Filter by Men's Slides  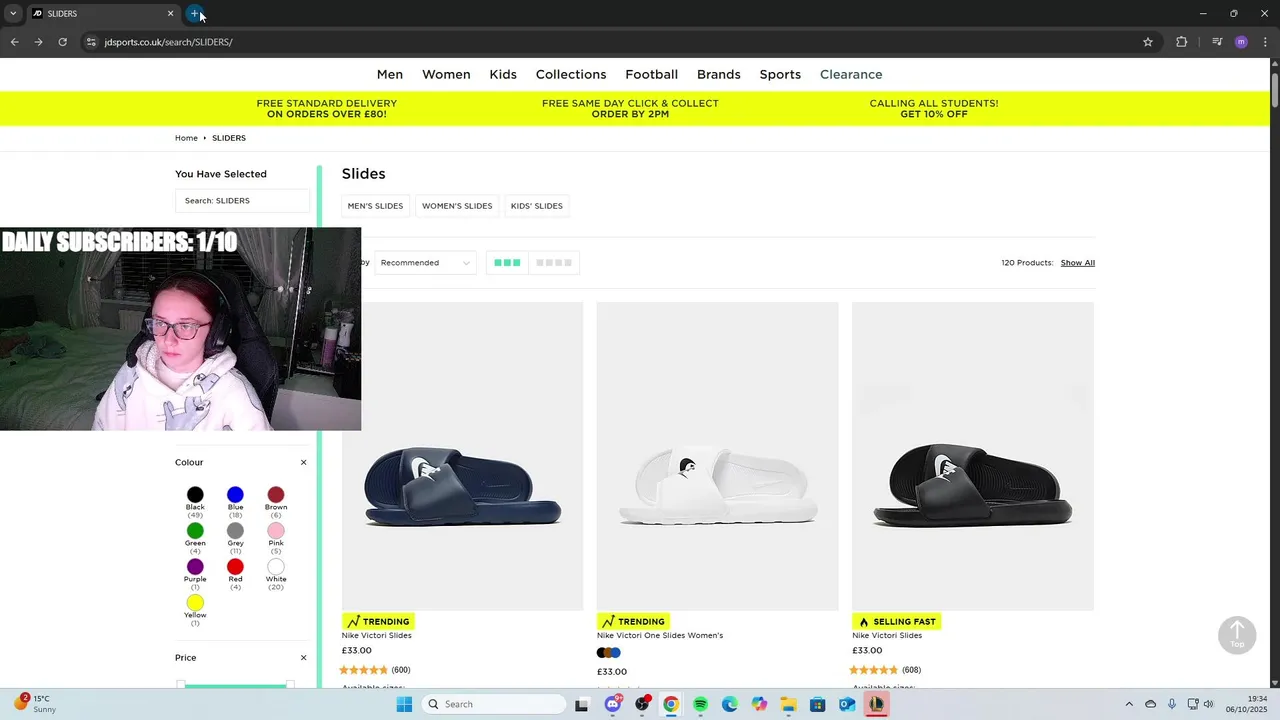point(375,206)
